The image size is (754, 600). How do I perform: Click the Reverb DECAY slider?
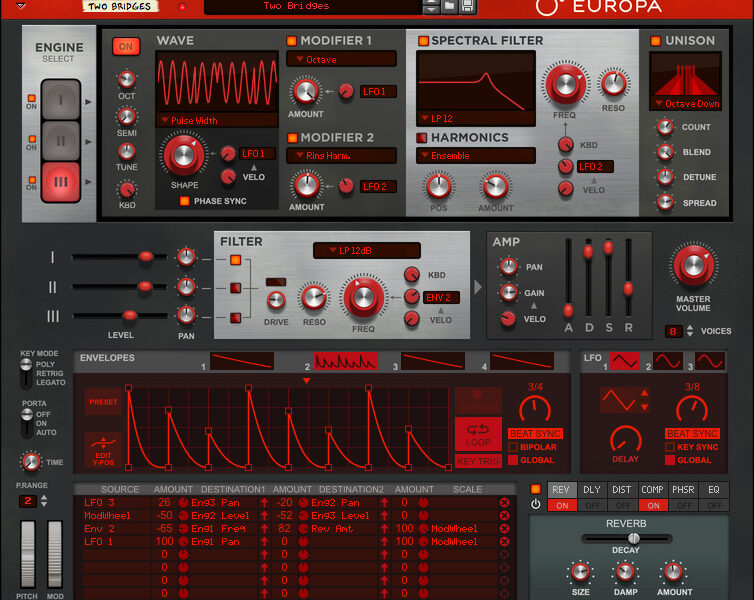pos(626,538)
